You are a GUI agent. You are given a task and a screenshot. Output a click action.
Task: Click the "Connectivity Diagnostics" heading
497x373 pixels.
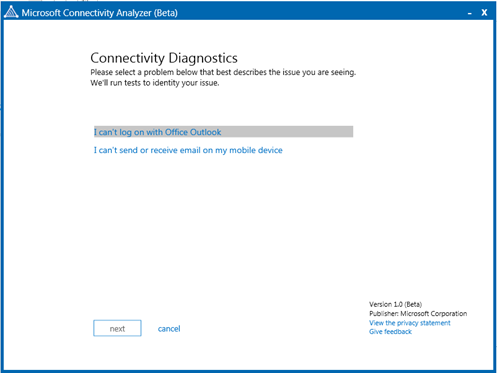point(164,58)
